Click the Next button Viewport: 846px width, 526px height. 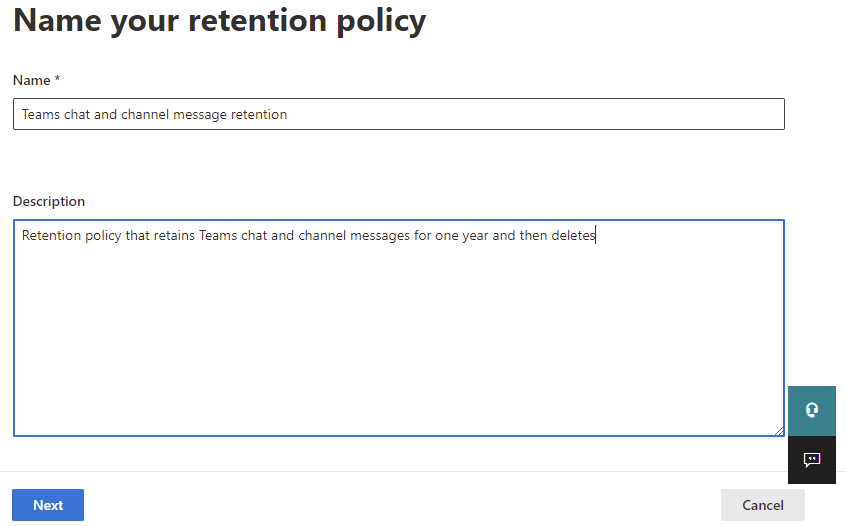tap(48, 505)
